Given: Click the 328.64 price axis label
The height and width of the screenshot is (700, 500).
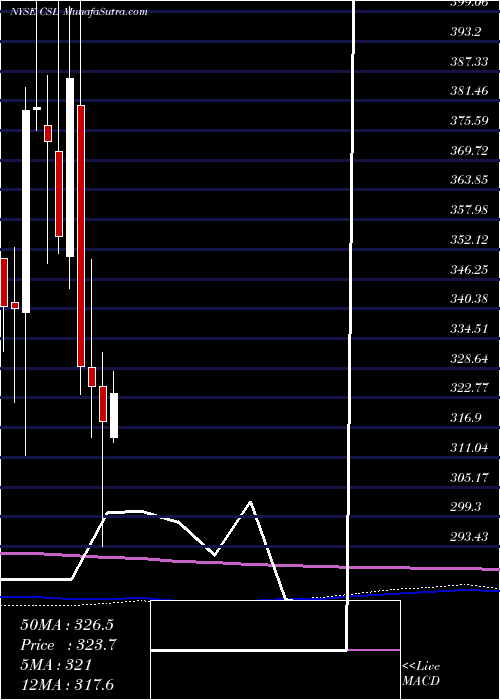Looking at the screenshot, I should click(469, 358).
